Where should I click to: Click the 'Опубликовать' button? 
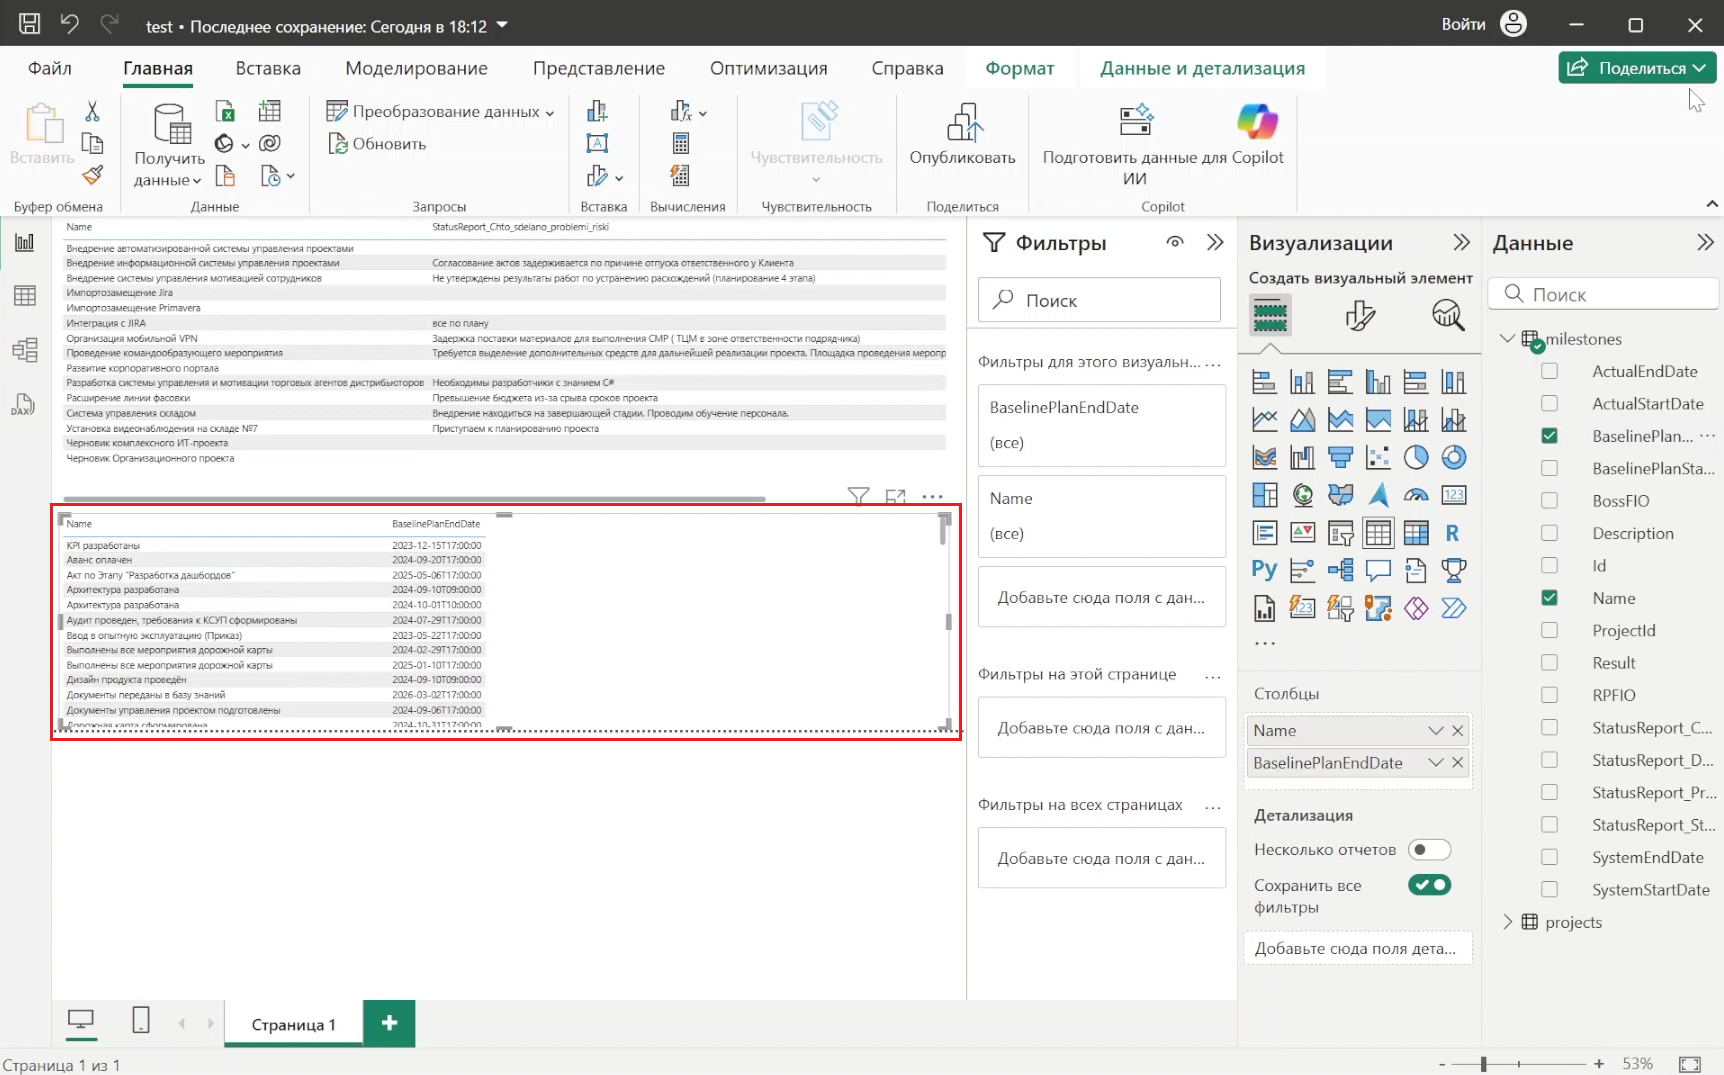click(x=962, y=136)
